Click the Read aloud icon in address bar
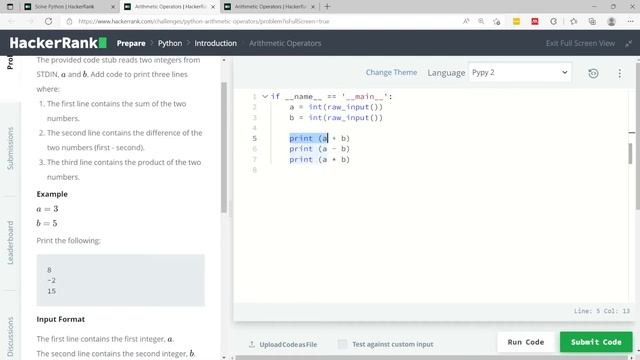Image resolution: width=640 pixels, height=360 pixels. (x=466, y=21)
